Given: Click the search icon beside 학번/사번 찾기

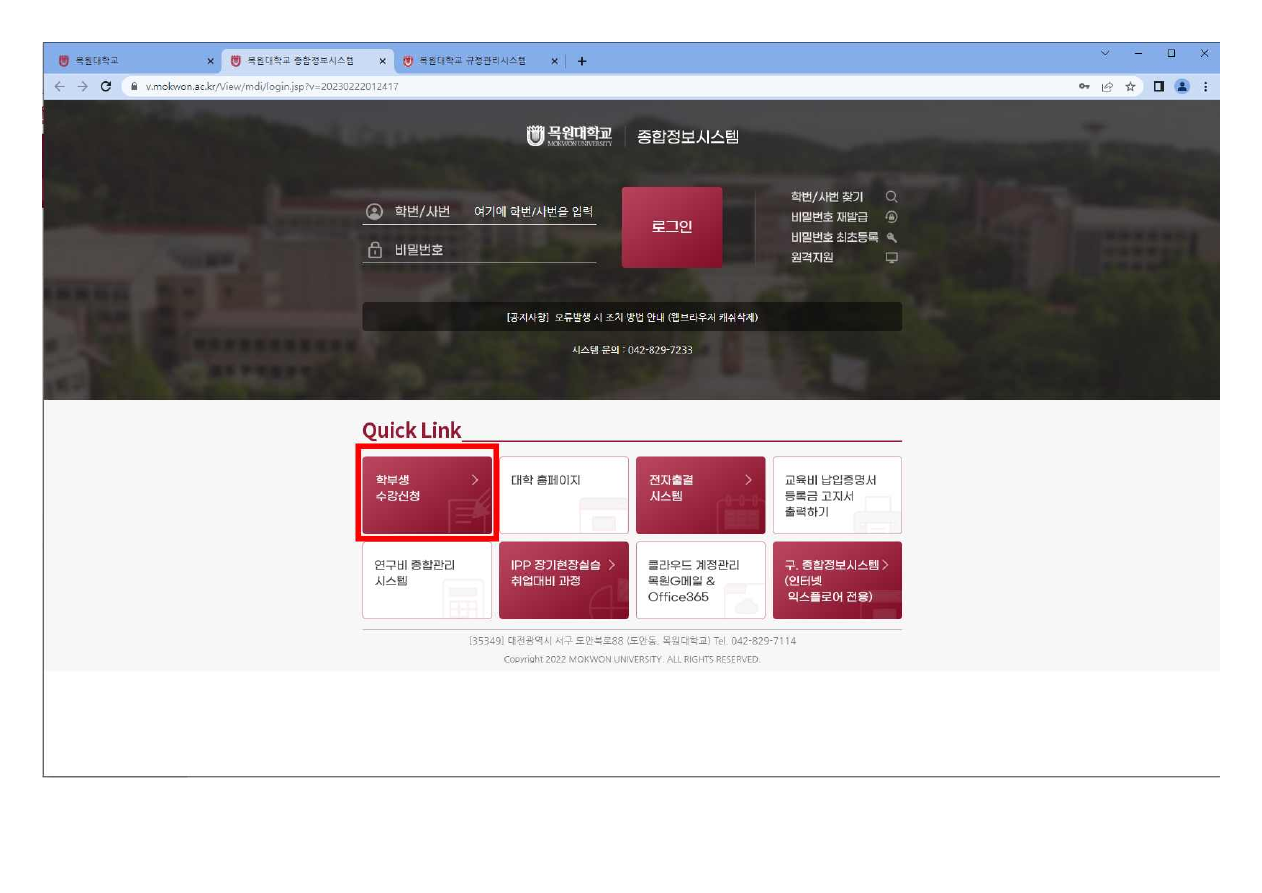Looking at the screenshot, I should pos(891,197).
